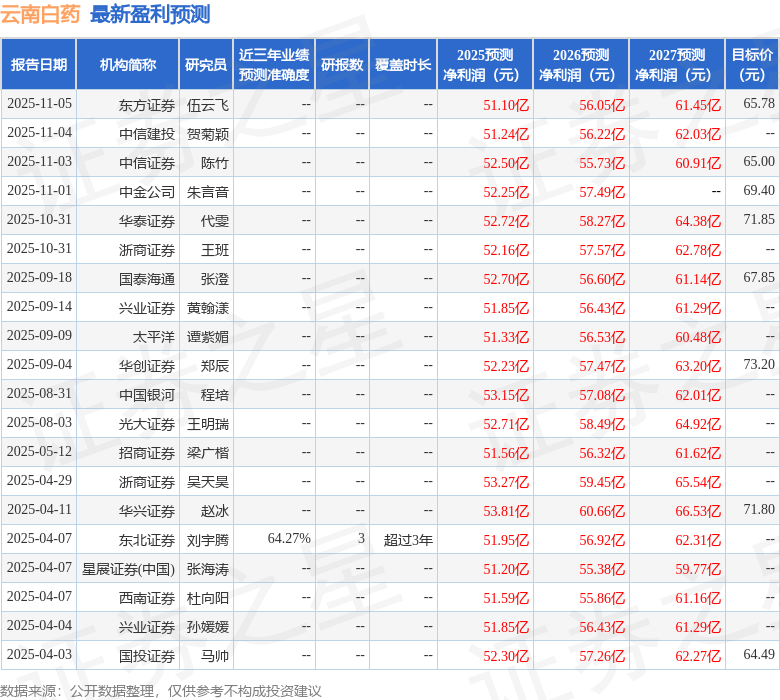
Task: Click researcher name 梁广楷
Action: [208, 453]
